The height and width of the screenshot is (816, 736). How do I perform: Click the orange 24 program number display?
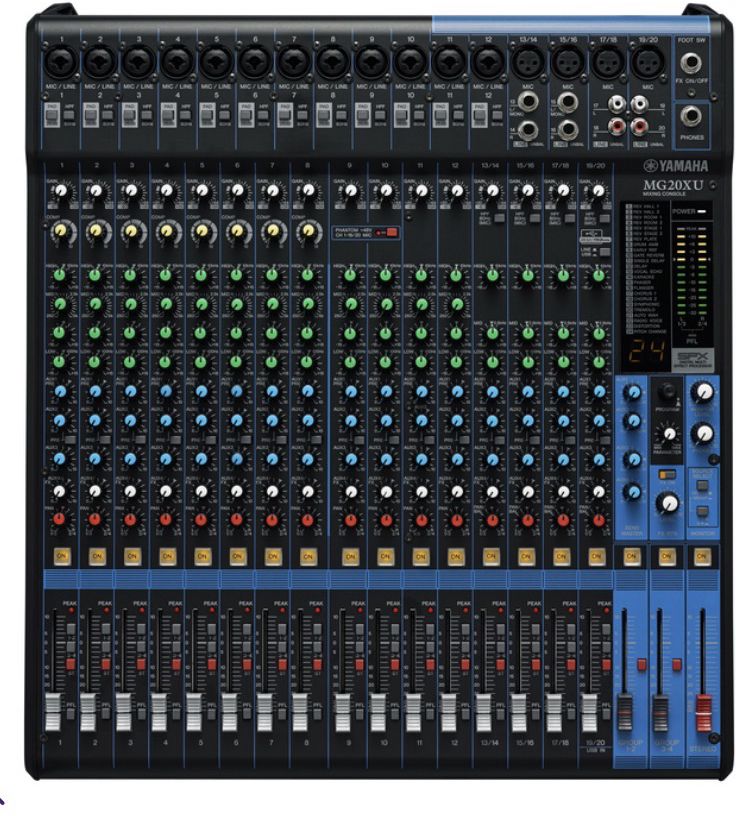[646, 353]
